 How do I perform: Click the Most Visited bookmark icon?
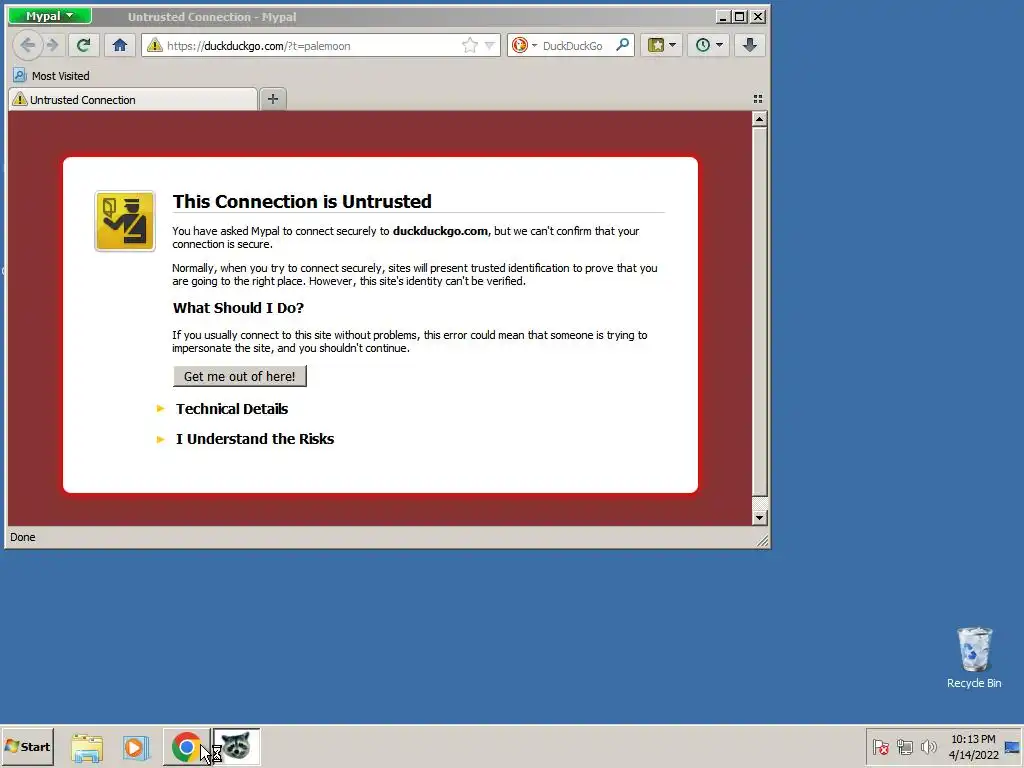click(x=20, y=75)
